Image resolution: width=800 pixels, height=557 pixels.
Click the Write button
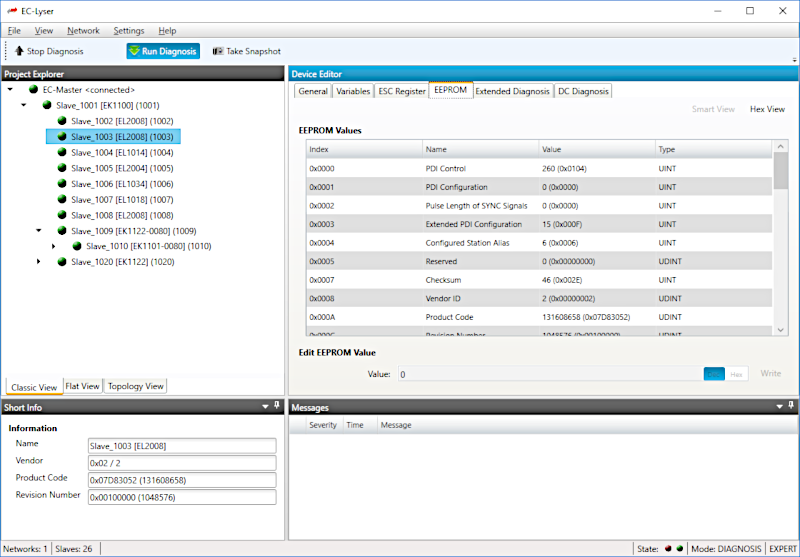coord(770,374)
